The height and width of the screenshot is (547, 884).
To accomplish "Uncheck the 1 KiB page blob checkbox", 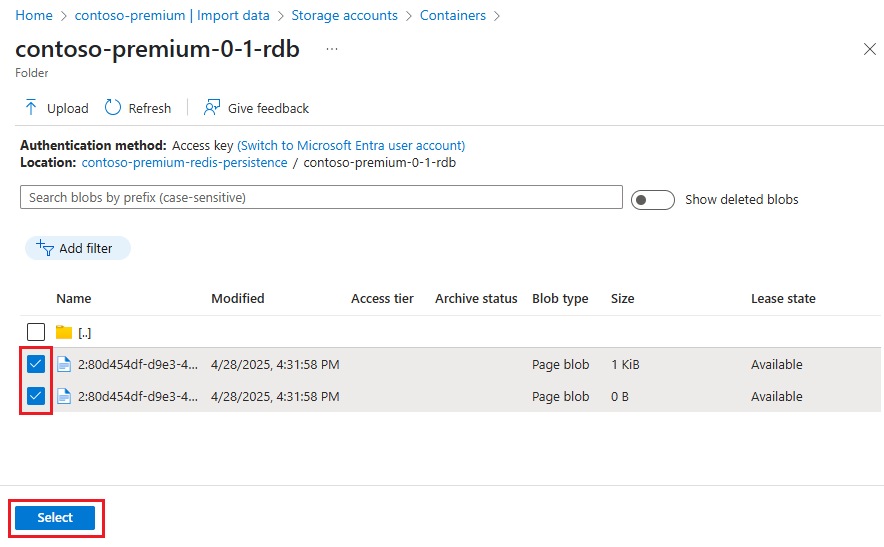I will click(36, 364).
